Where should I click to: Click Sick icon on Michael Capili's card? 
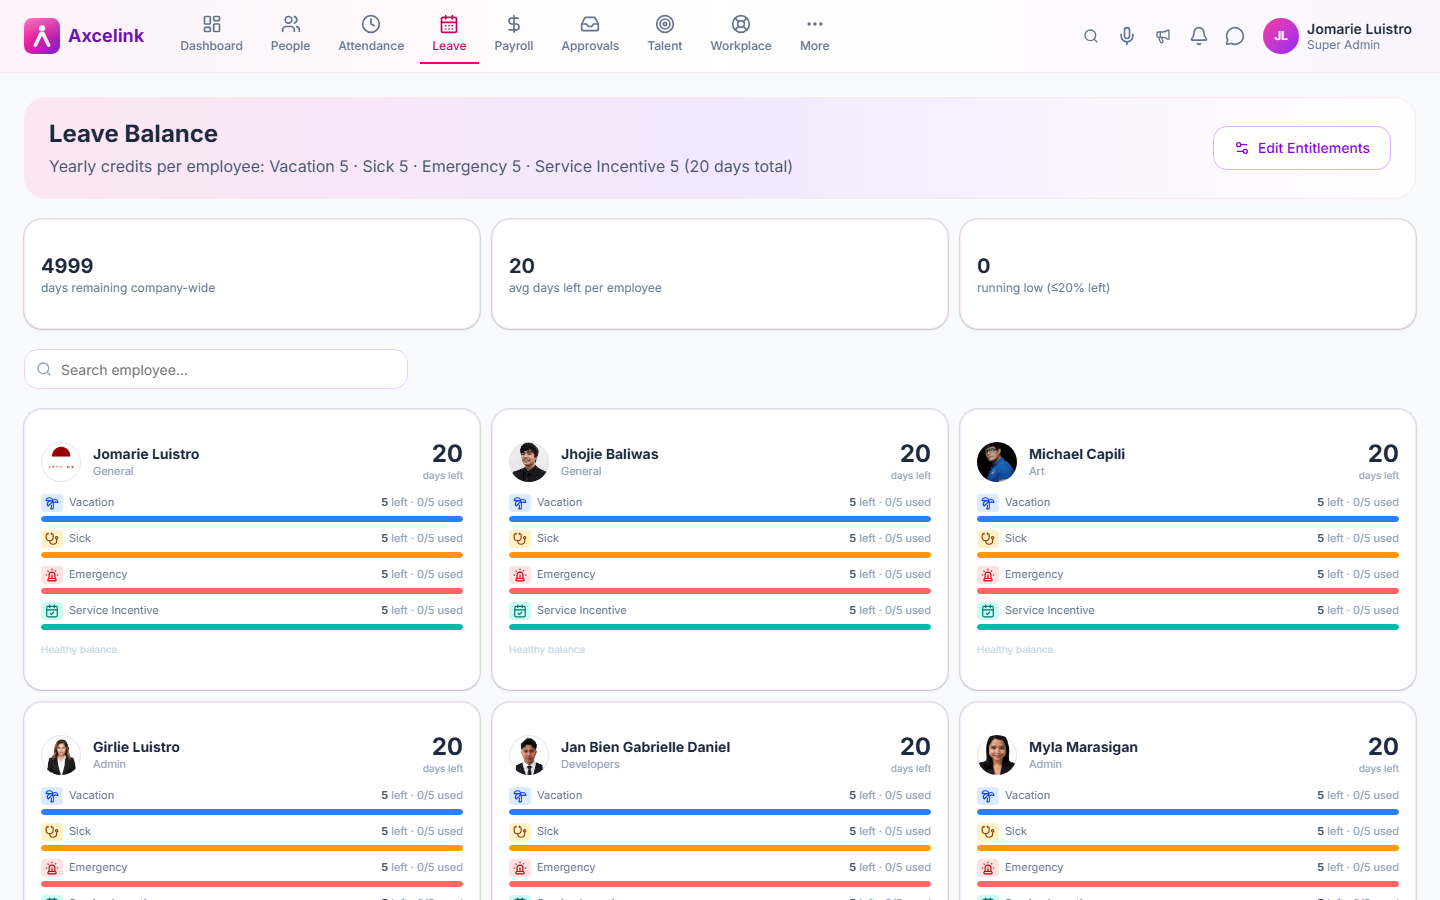tap(988, 539)
